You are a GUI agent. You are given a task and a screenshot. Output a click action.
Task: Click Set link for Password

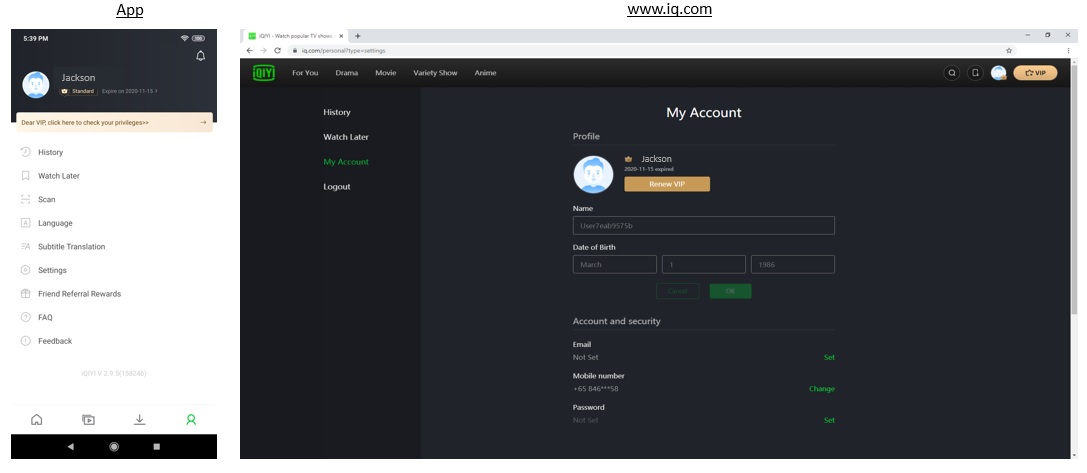point(829,420)
